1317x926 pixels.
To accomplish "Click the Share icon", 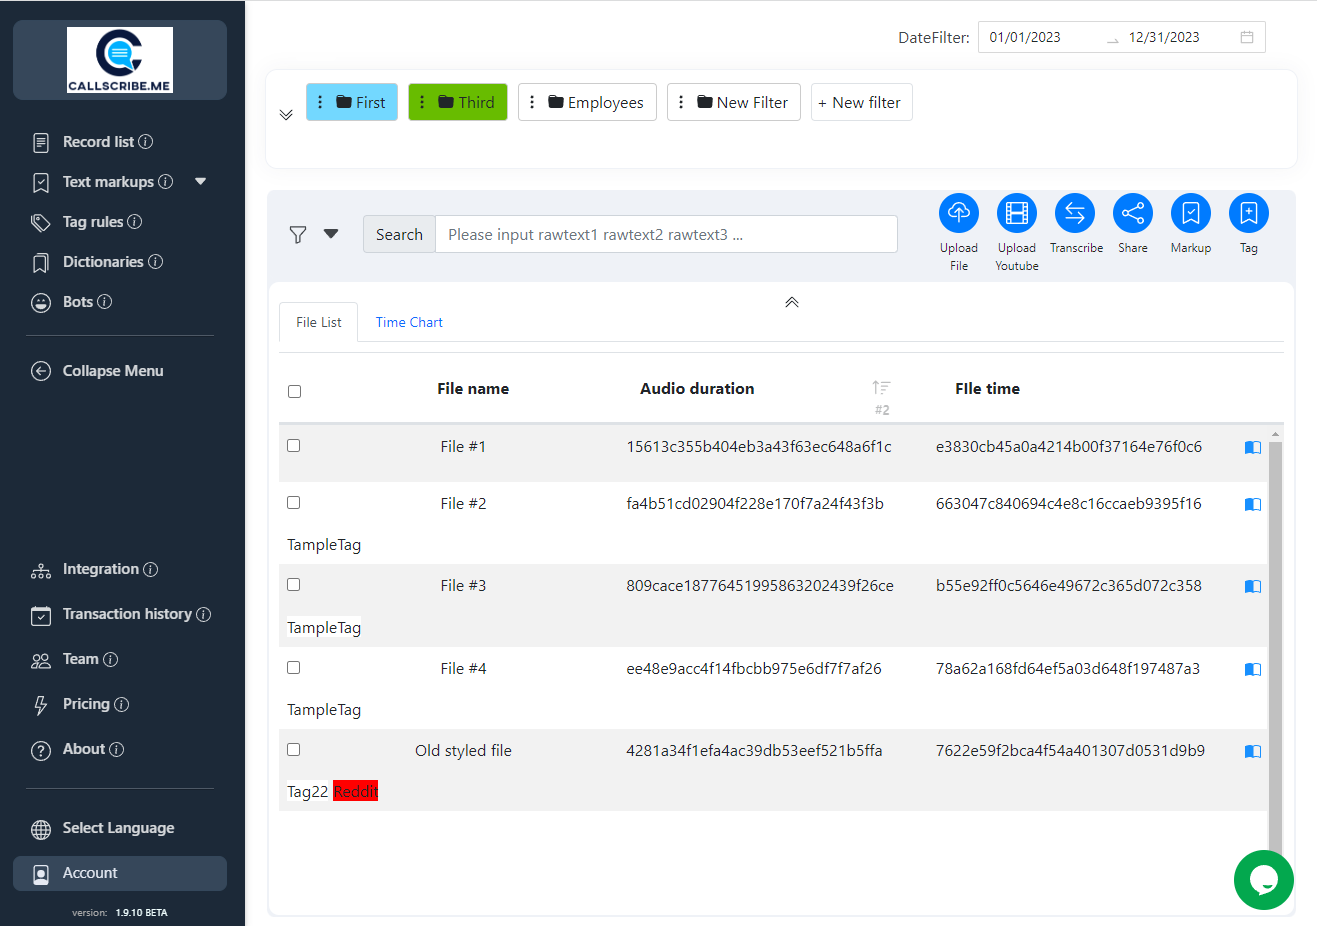I will (x=1132, y=213).
